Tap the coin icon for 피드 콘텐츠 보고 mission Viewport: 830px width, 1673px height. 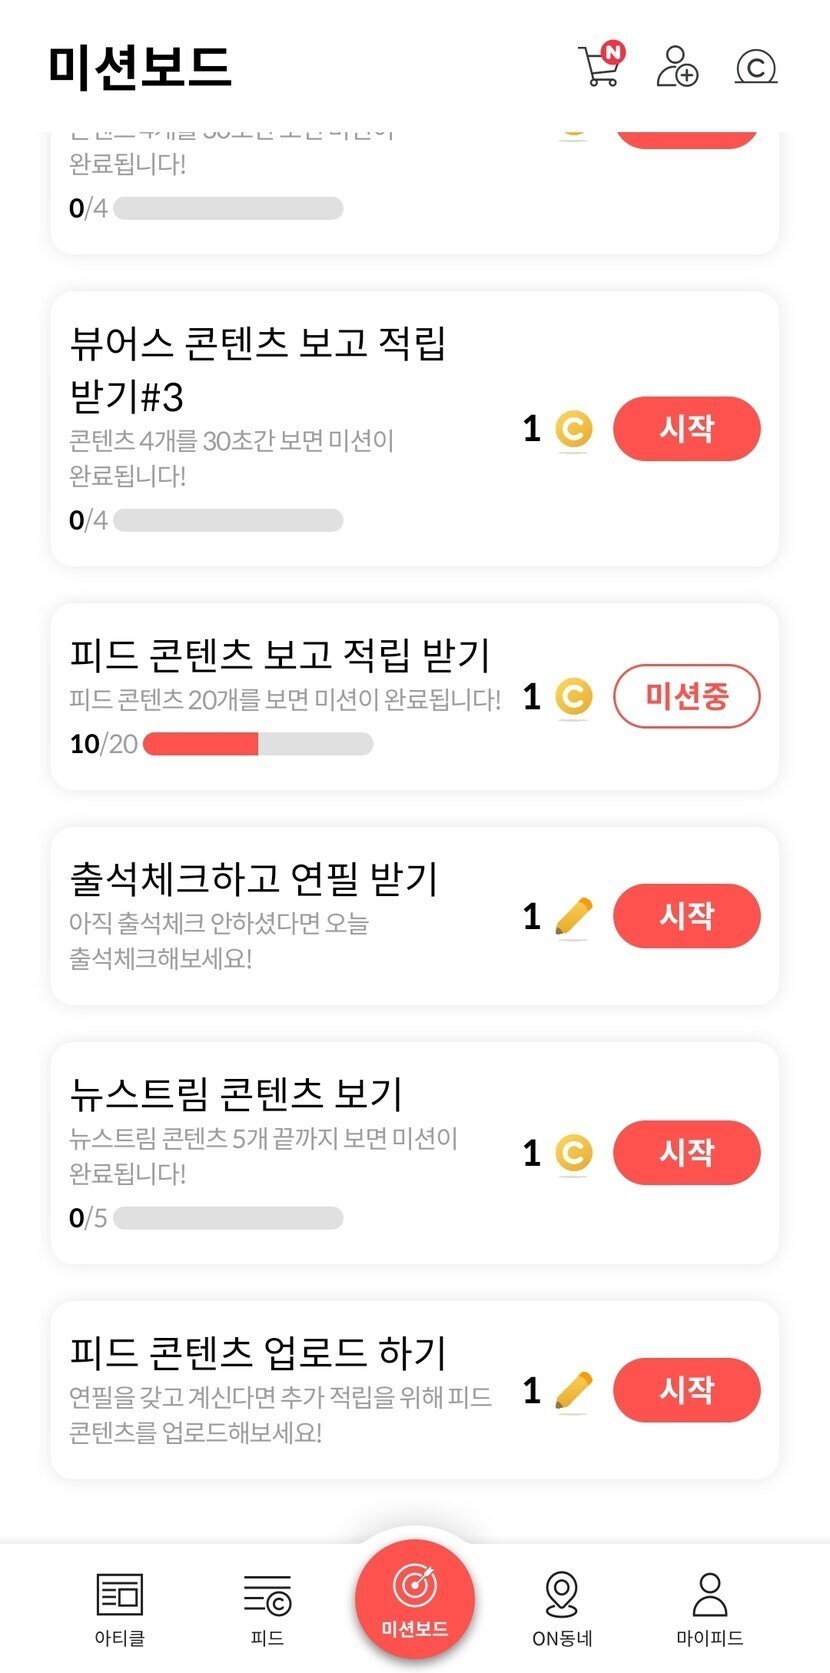(573, 697)
